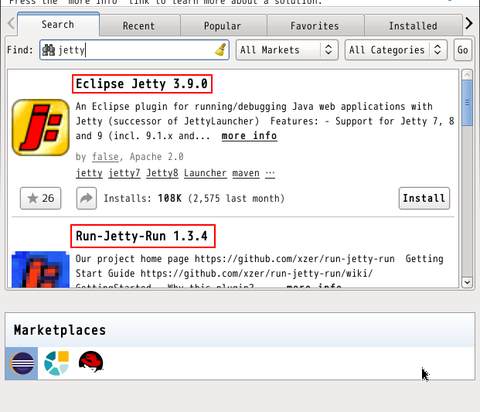Click the 'Launcher' tag link

pos(205,173)
